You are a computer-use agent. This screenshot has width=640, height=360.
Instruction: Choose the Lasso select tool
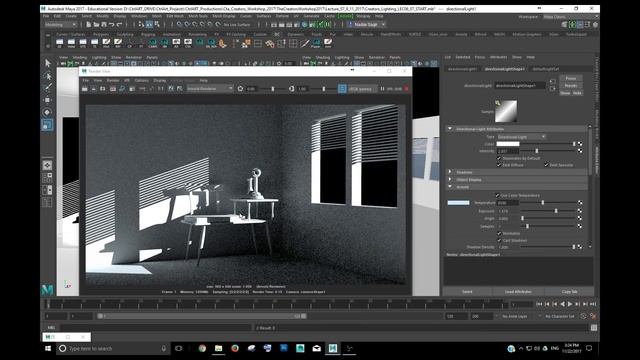48,76
